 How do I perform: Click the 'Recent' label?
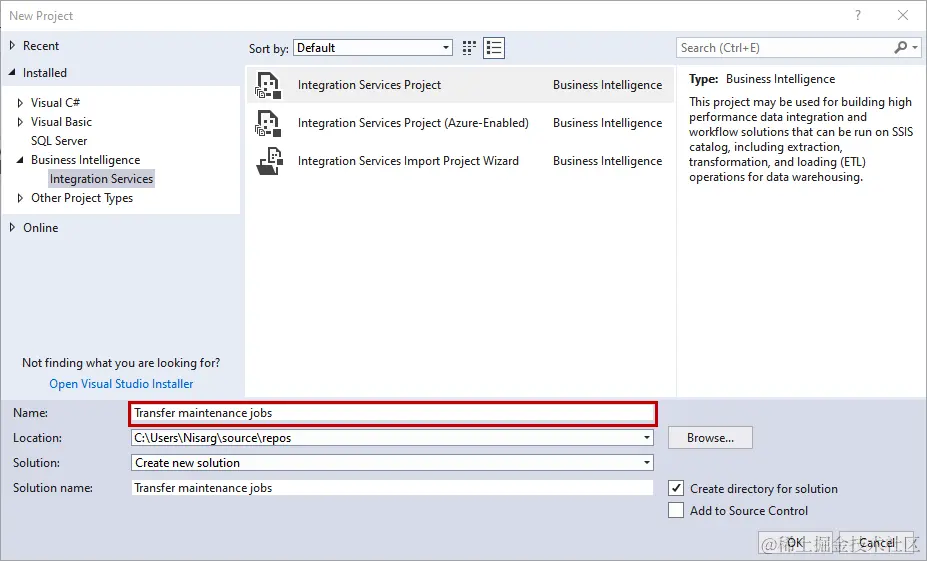[x=41, y=46]
